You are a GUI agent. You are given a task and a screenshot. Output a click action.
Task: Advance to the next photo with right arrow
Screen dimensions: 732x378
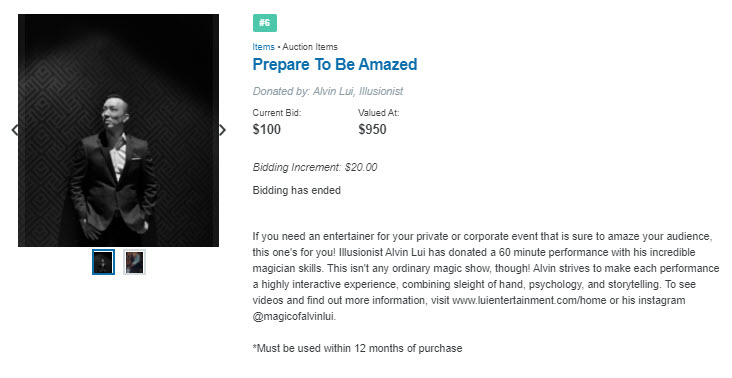[222, 130]
